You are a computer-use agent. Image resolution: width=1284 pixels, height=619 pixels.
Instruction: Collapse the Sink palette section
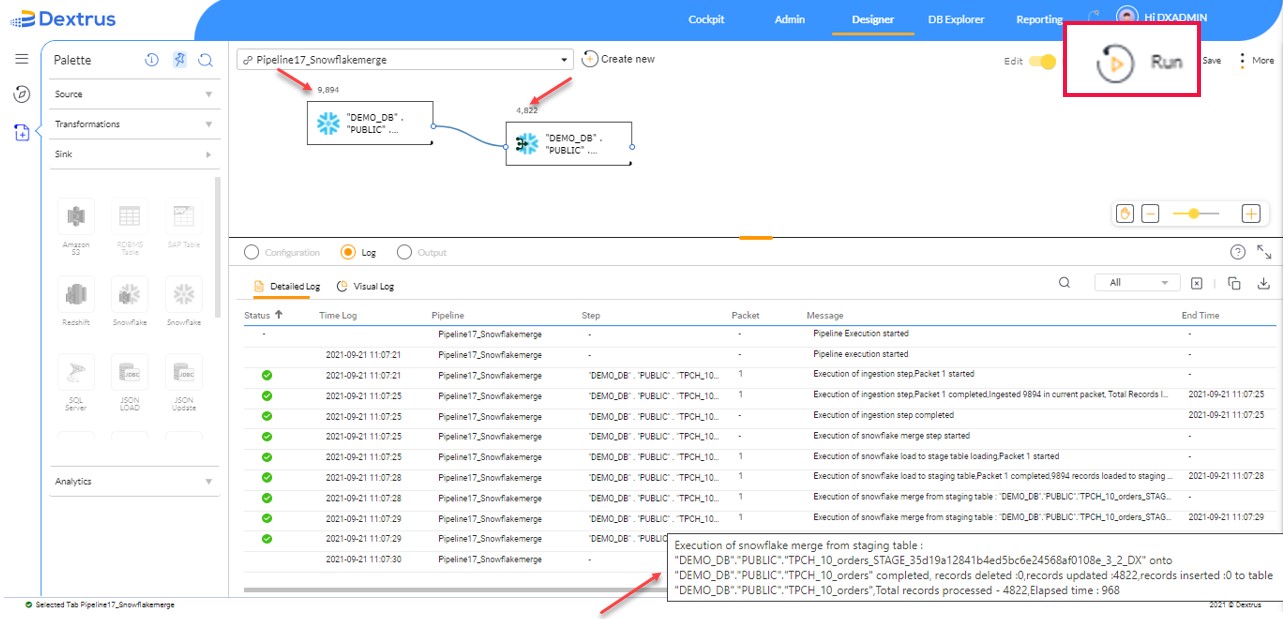[135, 154]
